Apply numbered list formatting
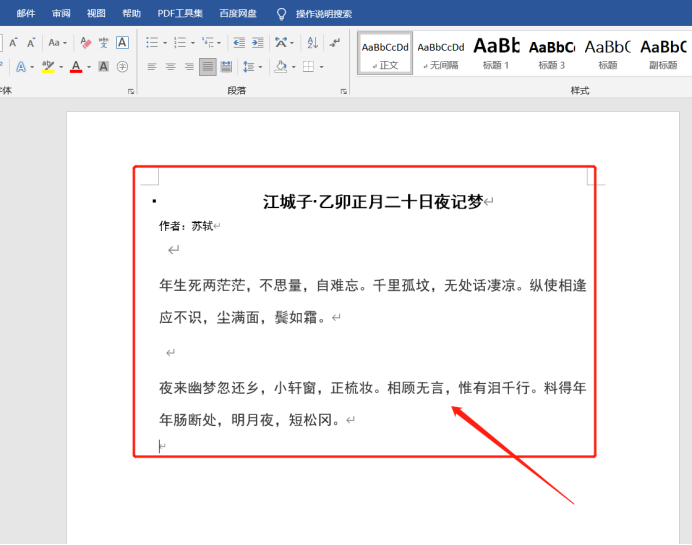Image resolution: width=692 pixels, height=545 pixels. 180,43
